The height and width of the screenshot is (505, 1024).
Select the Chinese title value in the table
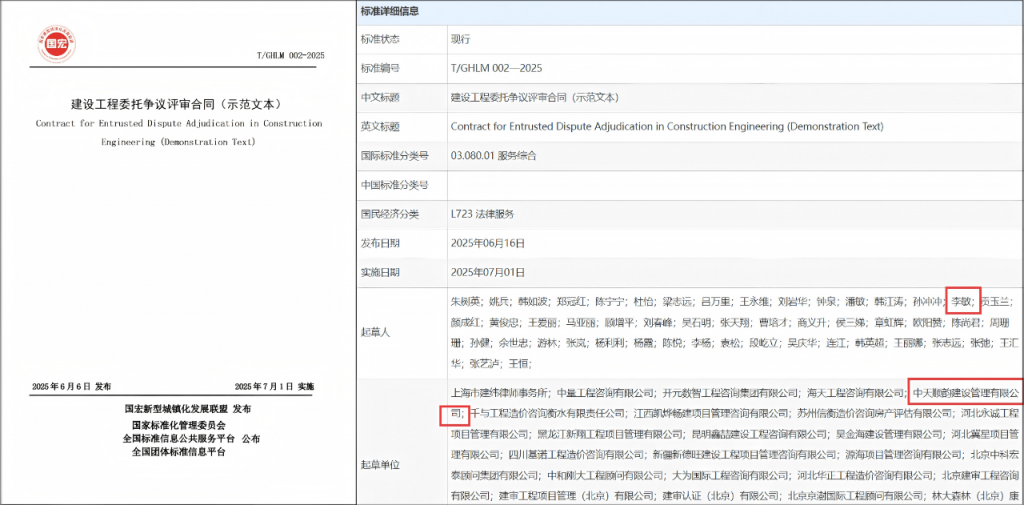pyautogui.click(x=535, y=97)
